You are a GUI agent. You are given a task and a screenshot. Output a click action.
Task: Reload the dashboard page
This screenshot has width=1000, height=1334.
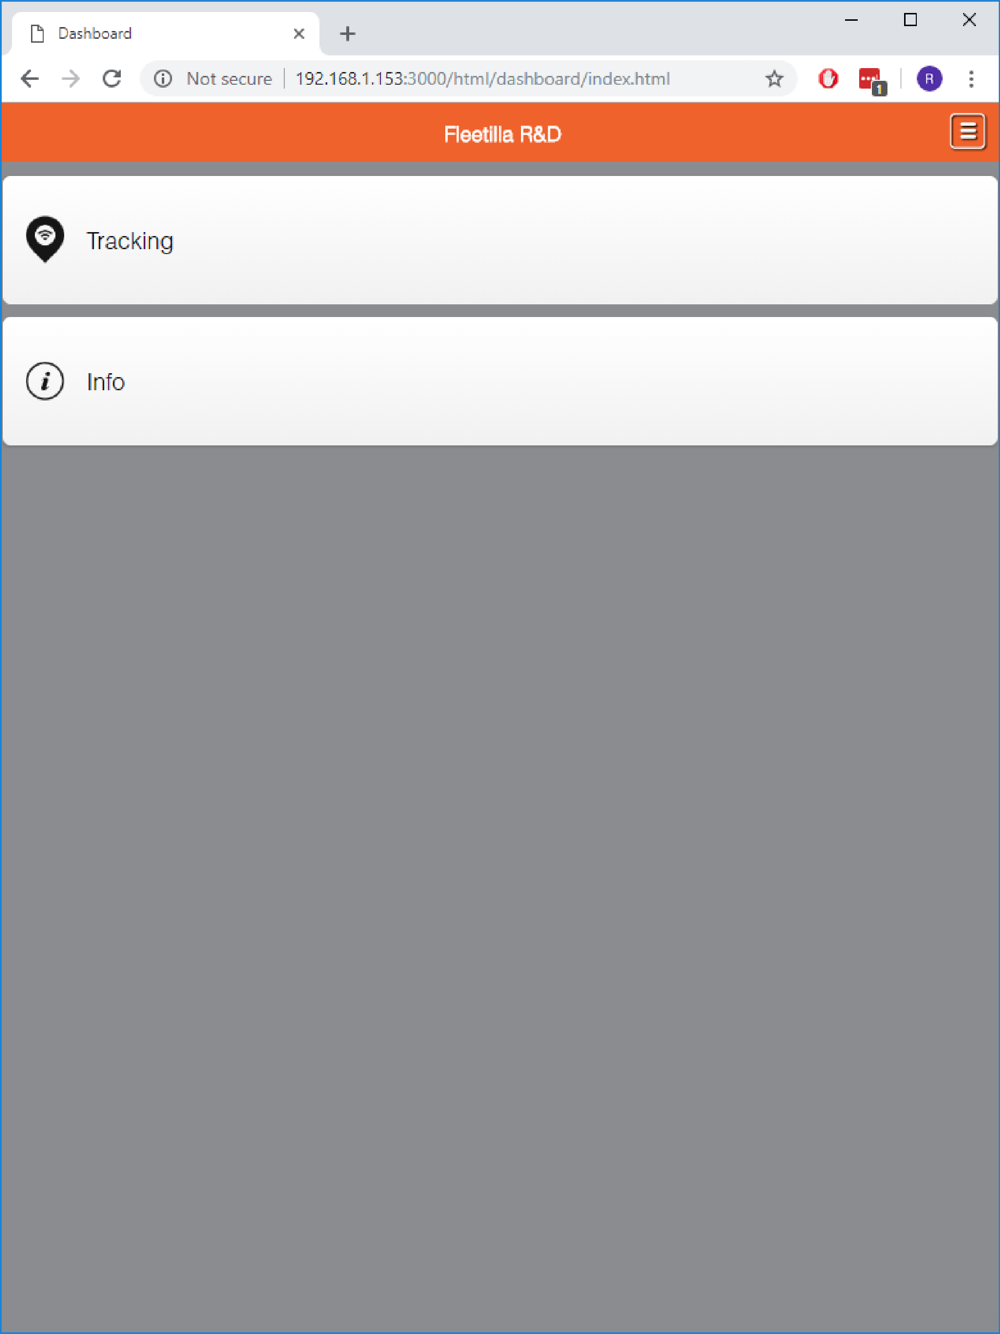tap(112, 78)
